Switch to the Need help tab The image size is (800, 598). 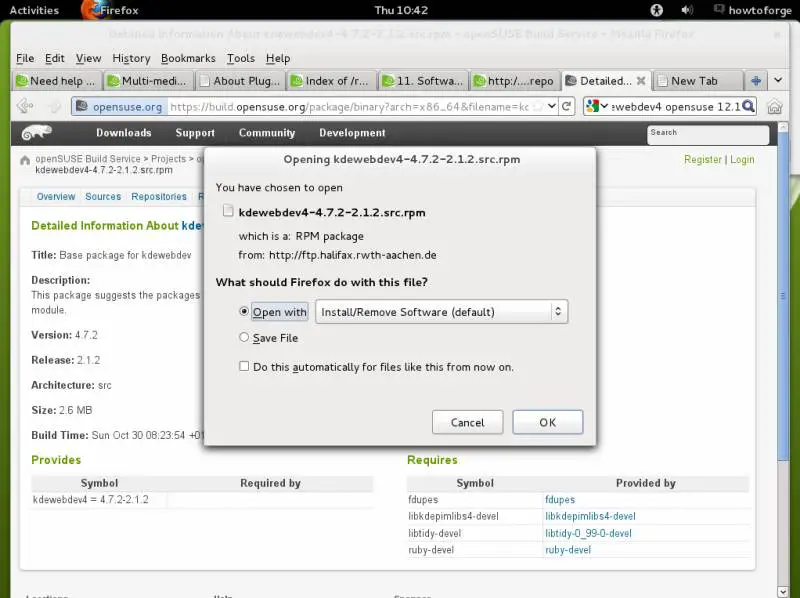[56, 81]
